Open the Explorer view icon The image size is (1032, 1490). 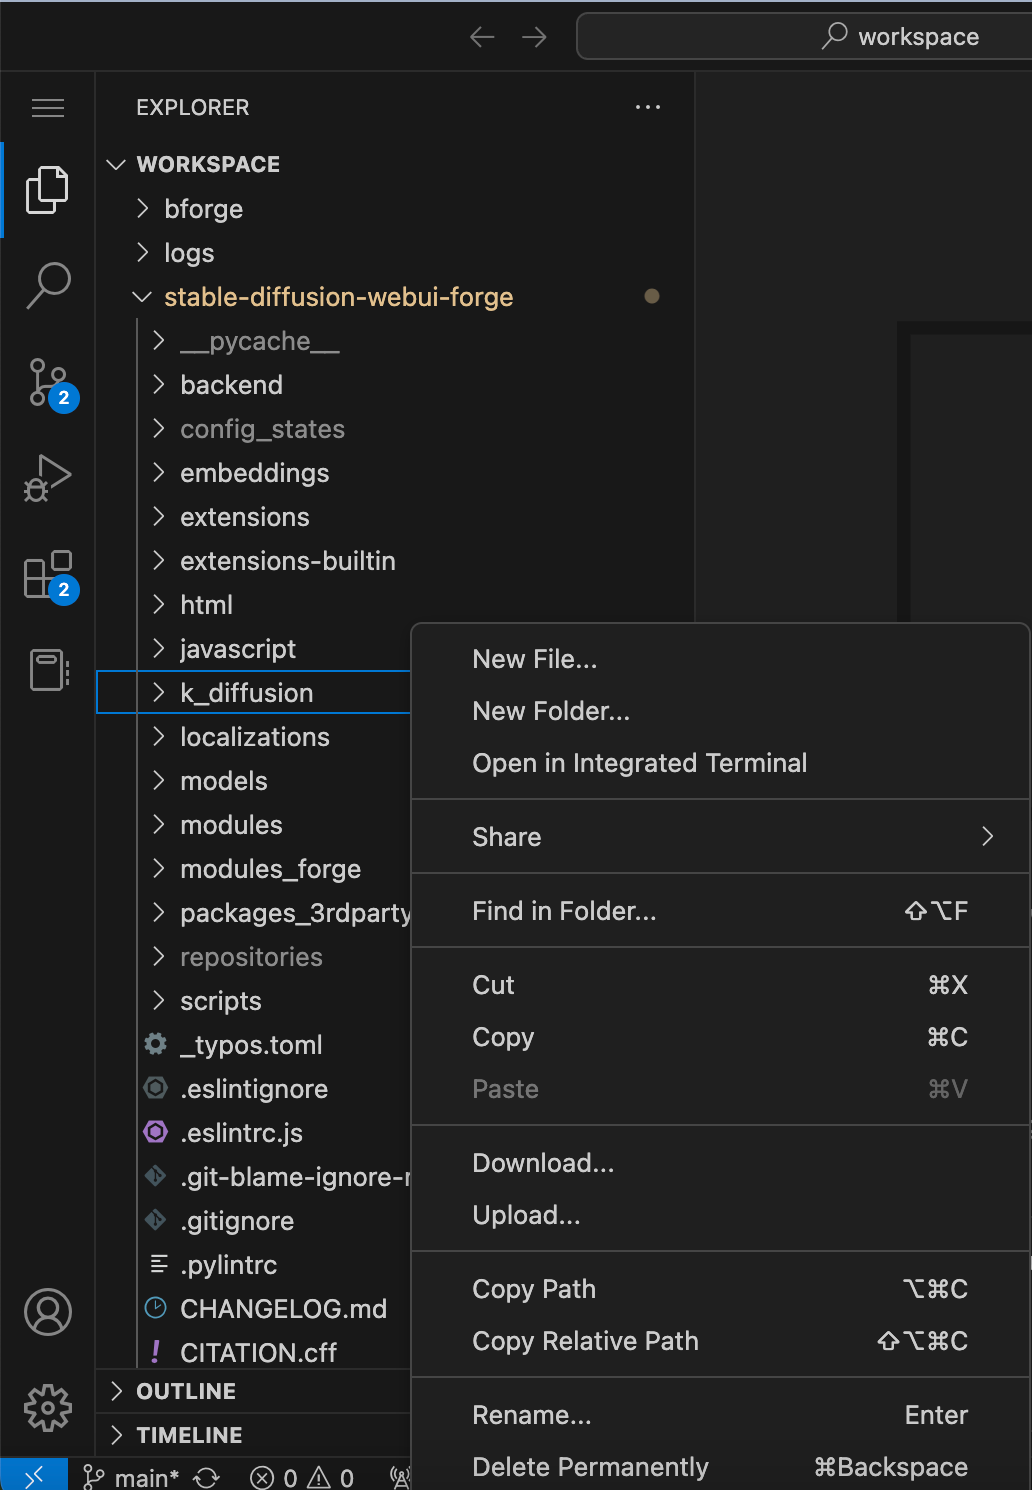click(x=47, y=189)
